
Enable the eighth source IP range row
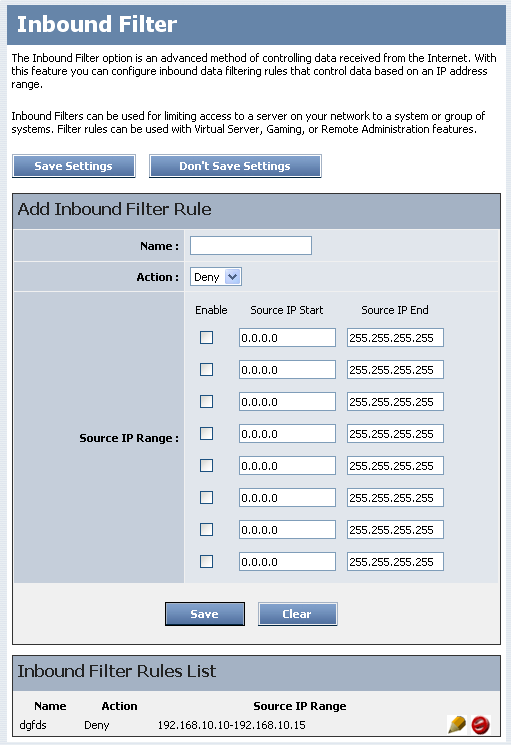pyautogui.click(x=206, y=561)
